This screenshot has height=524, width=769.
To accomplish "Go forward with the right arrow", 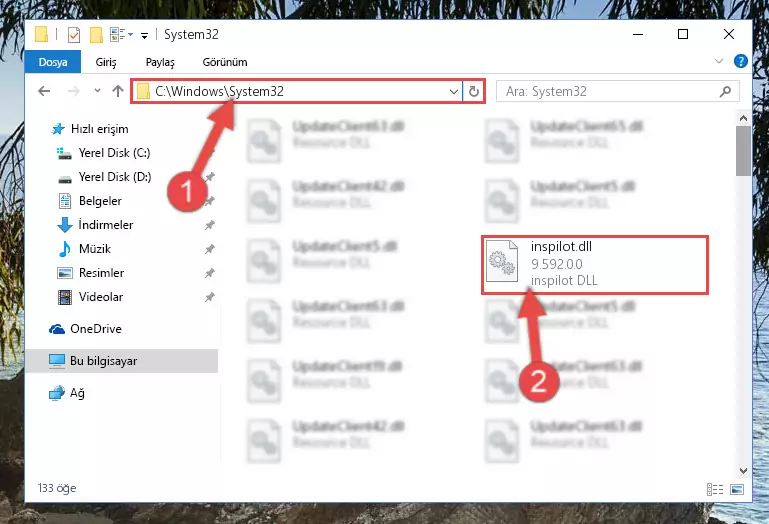I will click(x=74, y=91).
